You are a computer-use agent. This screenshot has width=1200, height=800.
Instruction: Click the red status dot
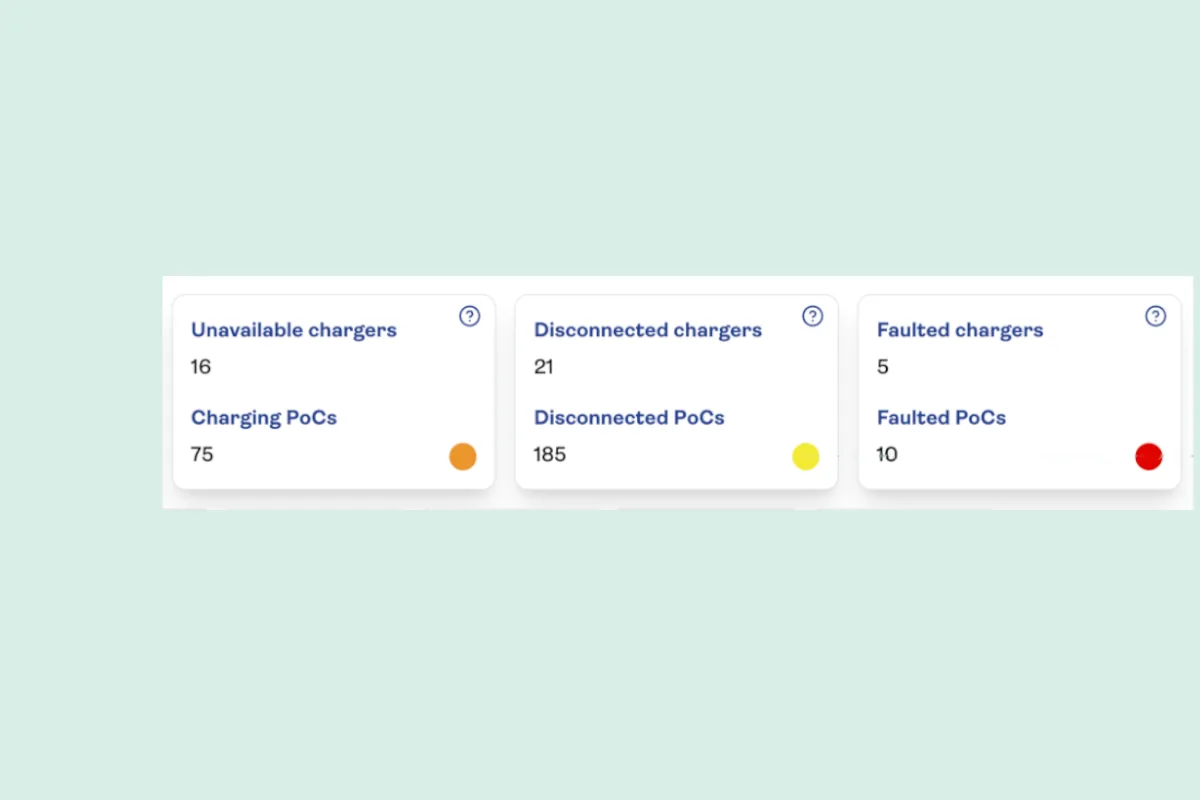click(1148, 457)
